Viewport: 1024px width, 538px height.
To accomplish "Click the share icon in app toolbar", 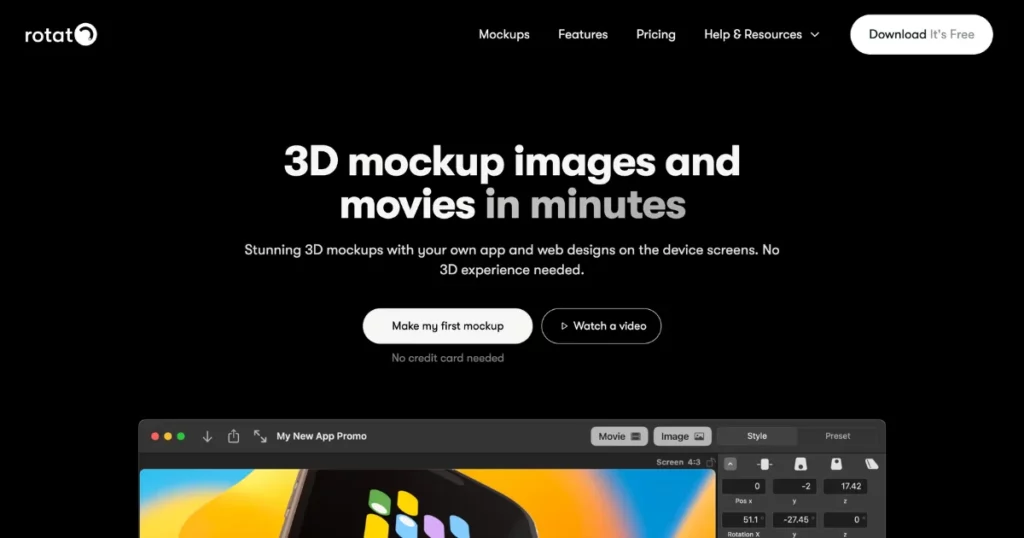I will click(233, 436).
